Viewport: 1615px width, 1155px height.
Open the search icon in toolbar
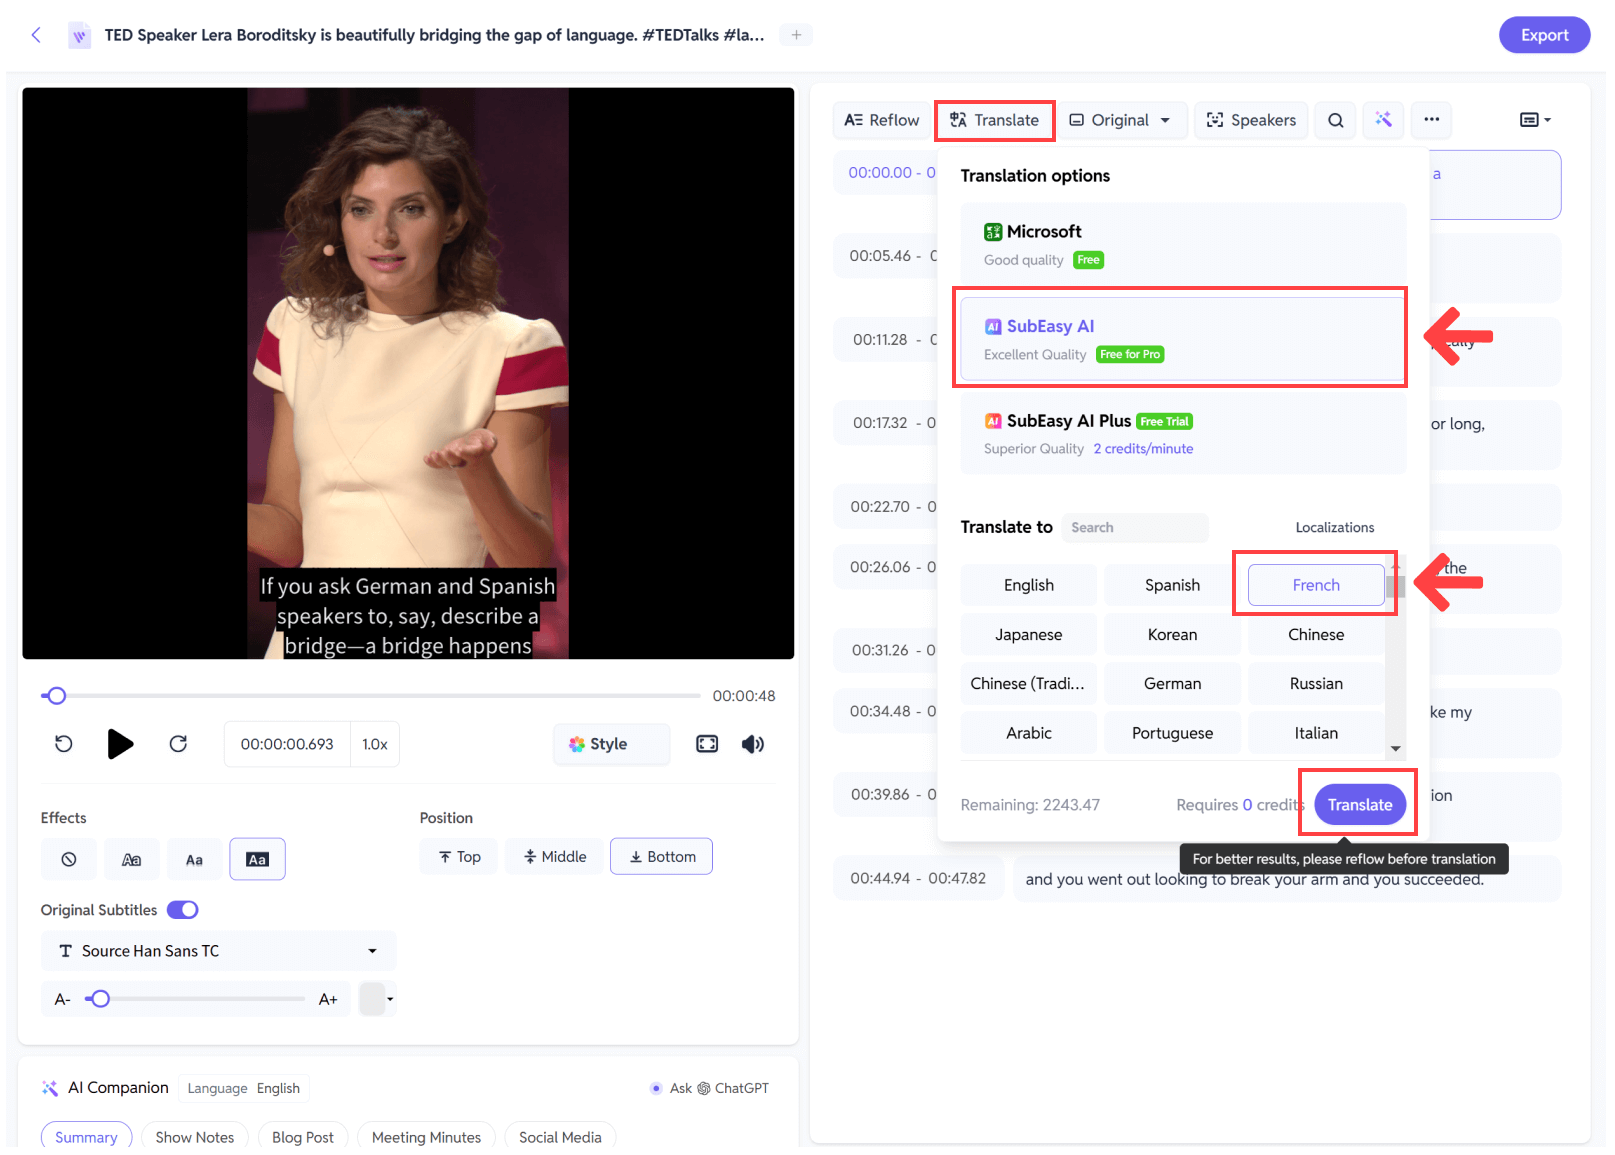pos(1335,120)
